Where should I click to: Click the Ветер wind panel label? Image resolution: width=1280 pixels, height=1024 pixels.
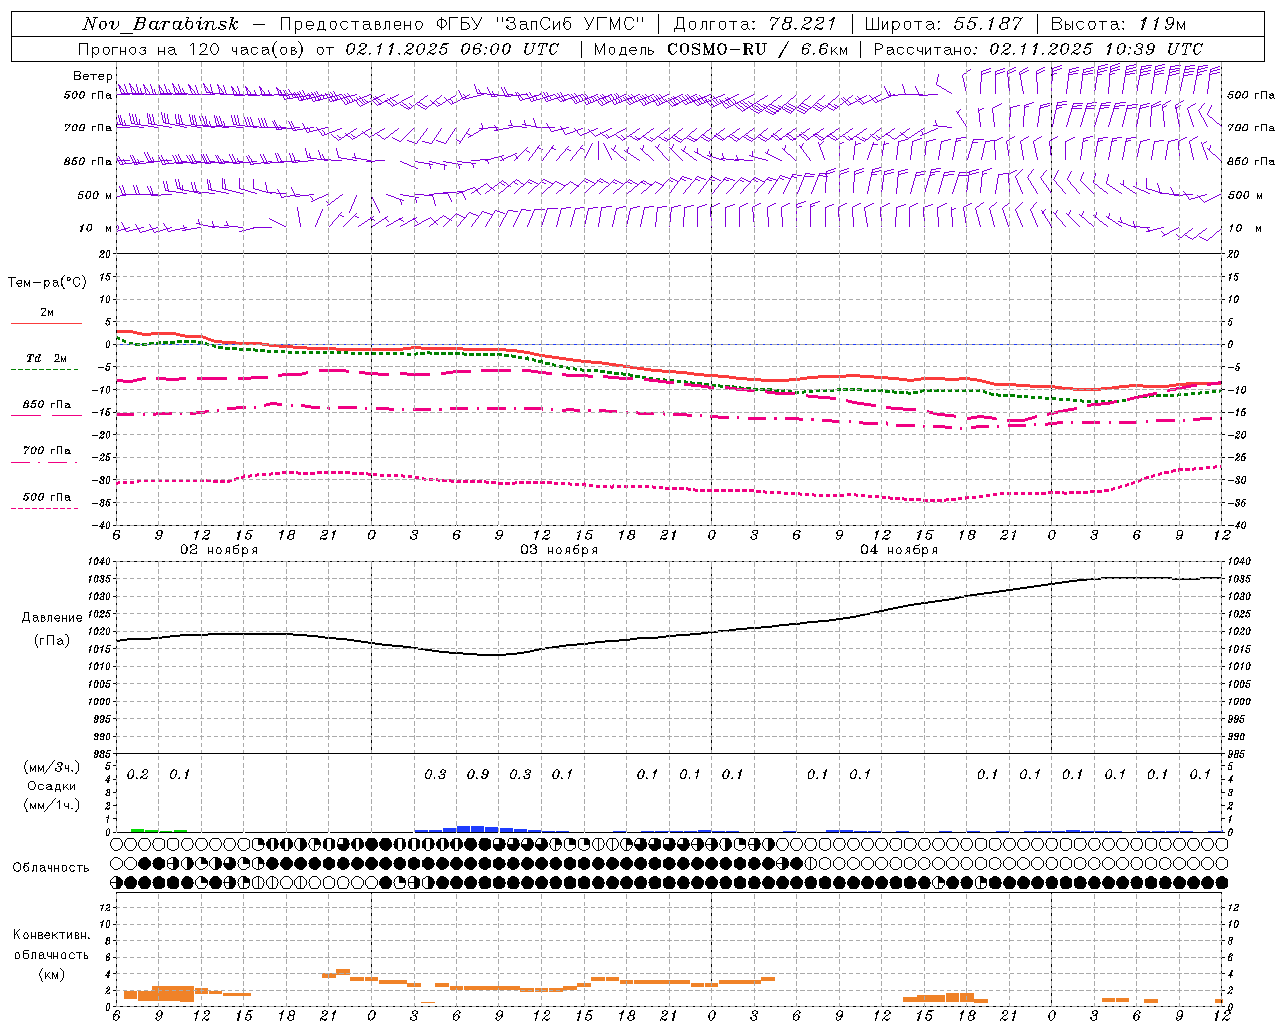(93, 76)
